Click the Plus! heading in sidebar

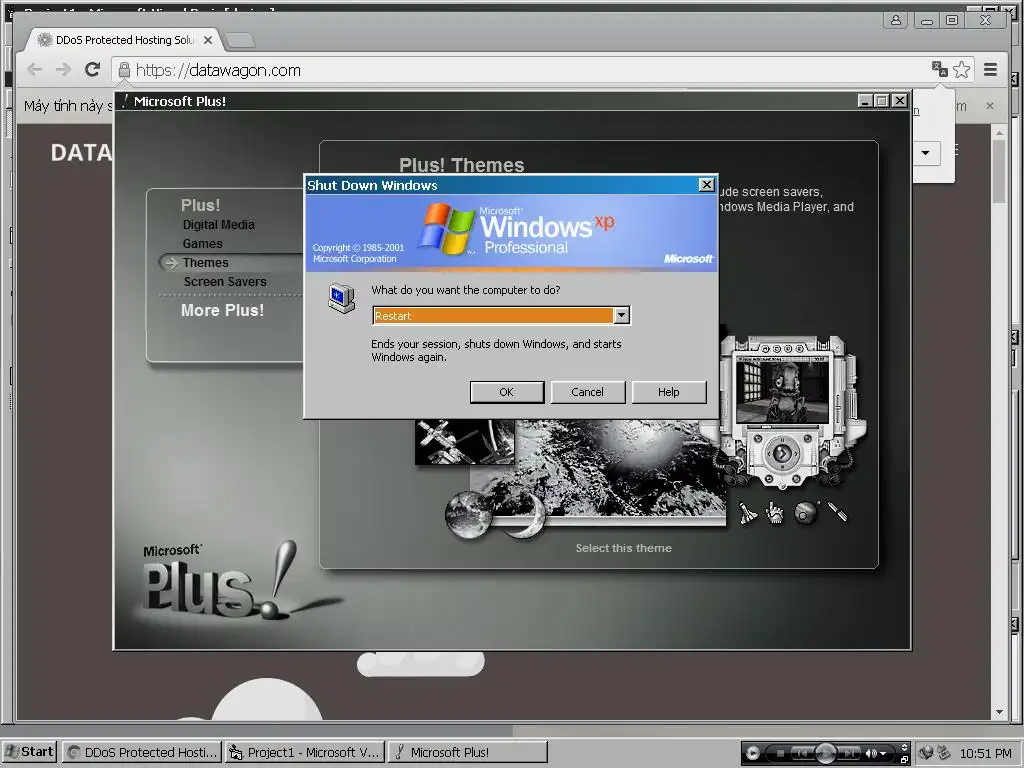point(200,205)
